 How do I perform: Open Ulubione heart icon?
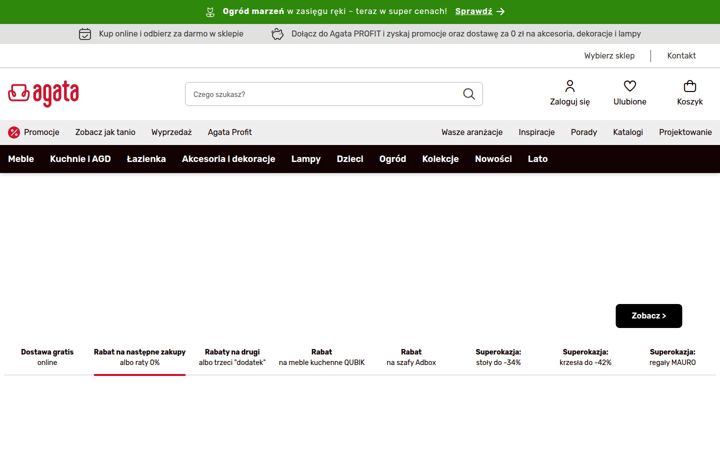(630, 86)
